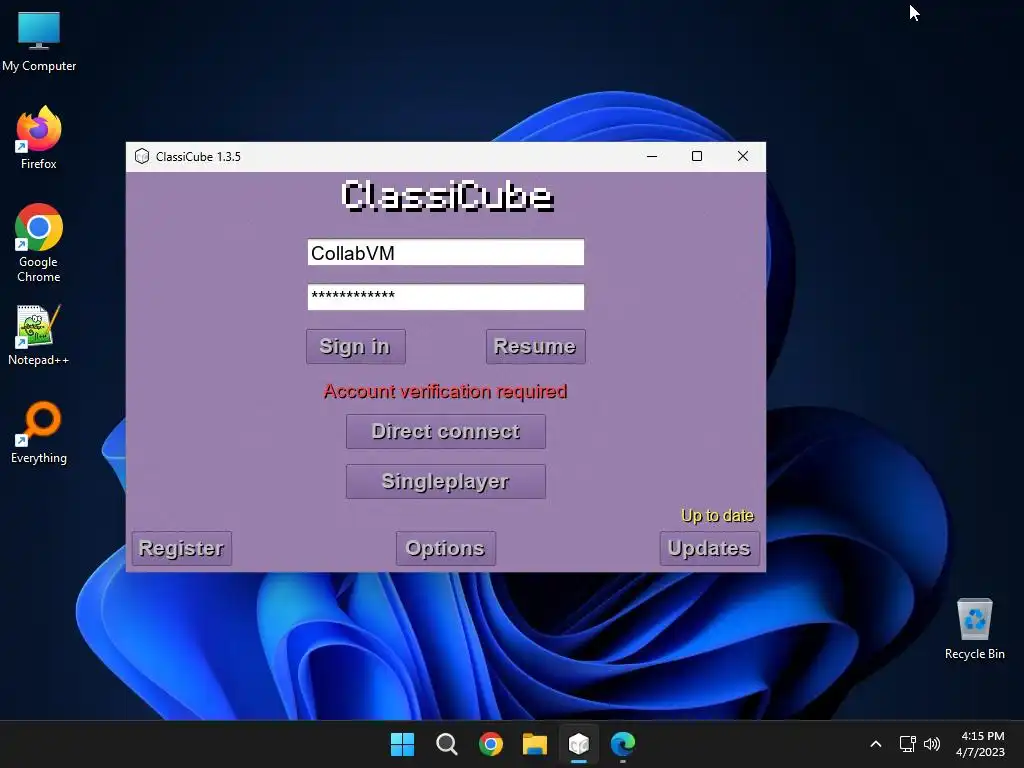Click the Windows Start button

[402, 744]
